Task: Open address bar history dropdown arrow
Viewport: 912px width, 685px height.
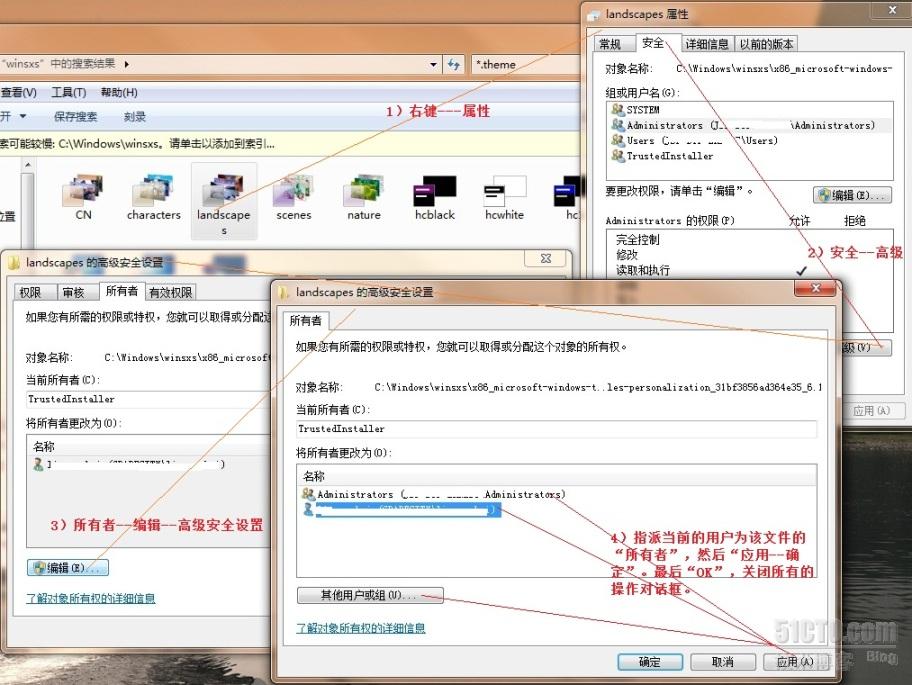Action: coord(433,65)
